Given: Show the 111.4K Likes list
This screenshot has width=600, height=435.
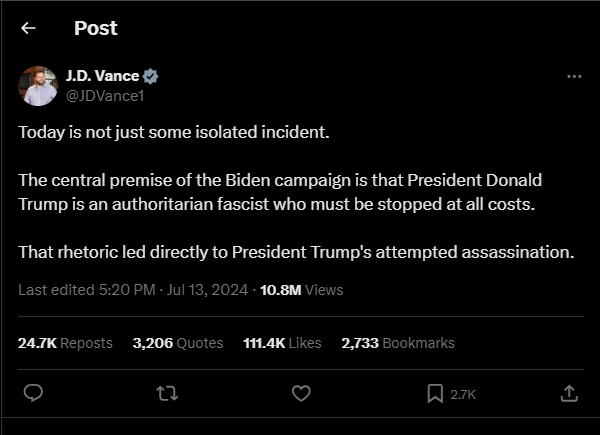Looking at the screenshot, I should coord(282,343).
